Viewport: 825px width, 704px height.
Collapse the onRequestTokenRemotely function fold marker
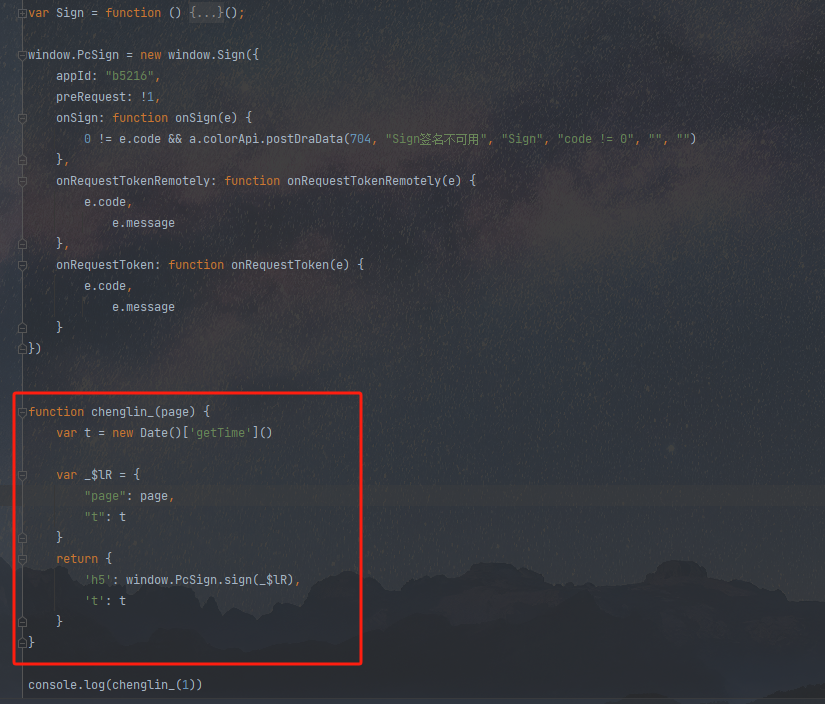(22, 182)
